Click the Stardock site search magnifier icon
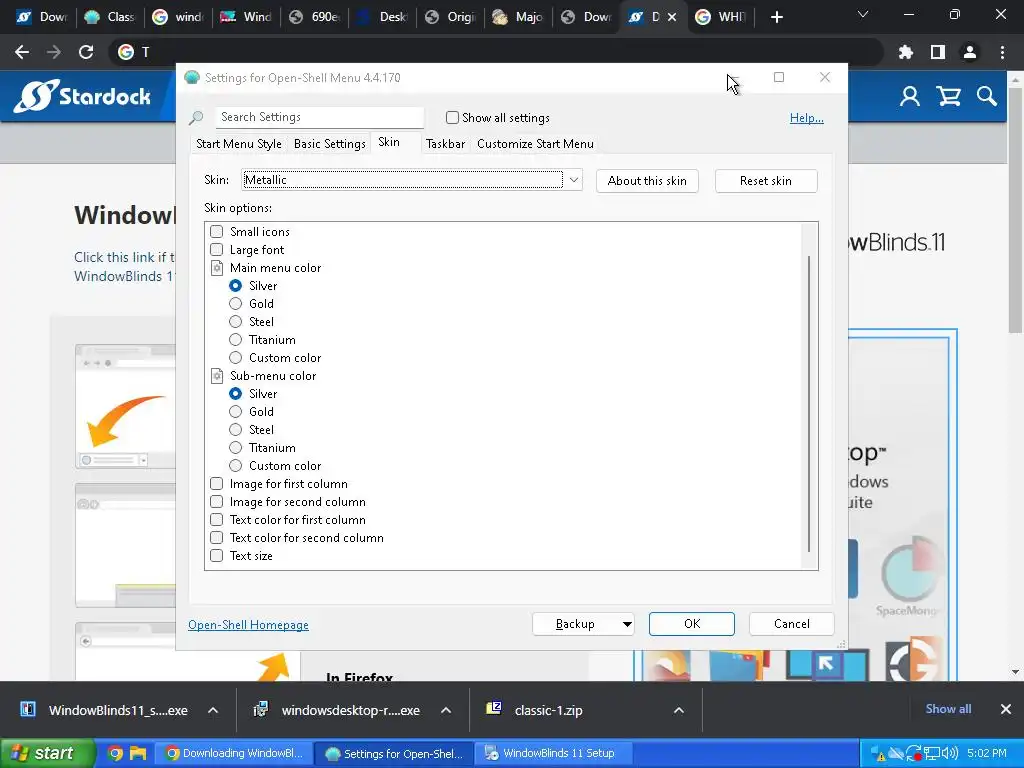Image resolution: width=1024 pixels, height=768 pixels. click(987, 97)
